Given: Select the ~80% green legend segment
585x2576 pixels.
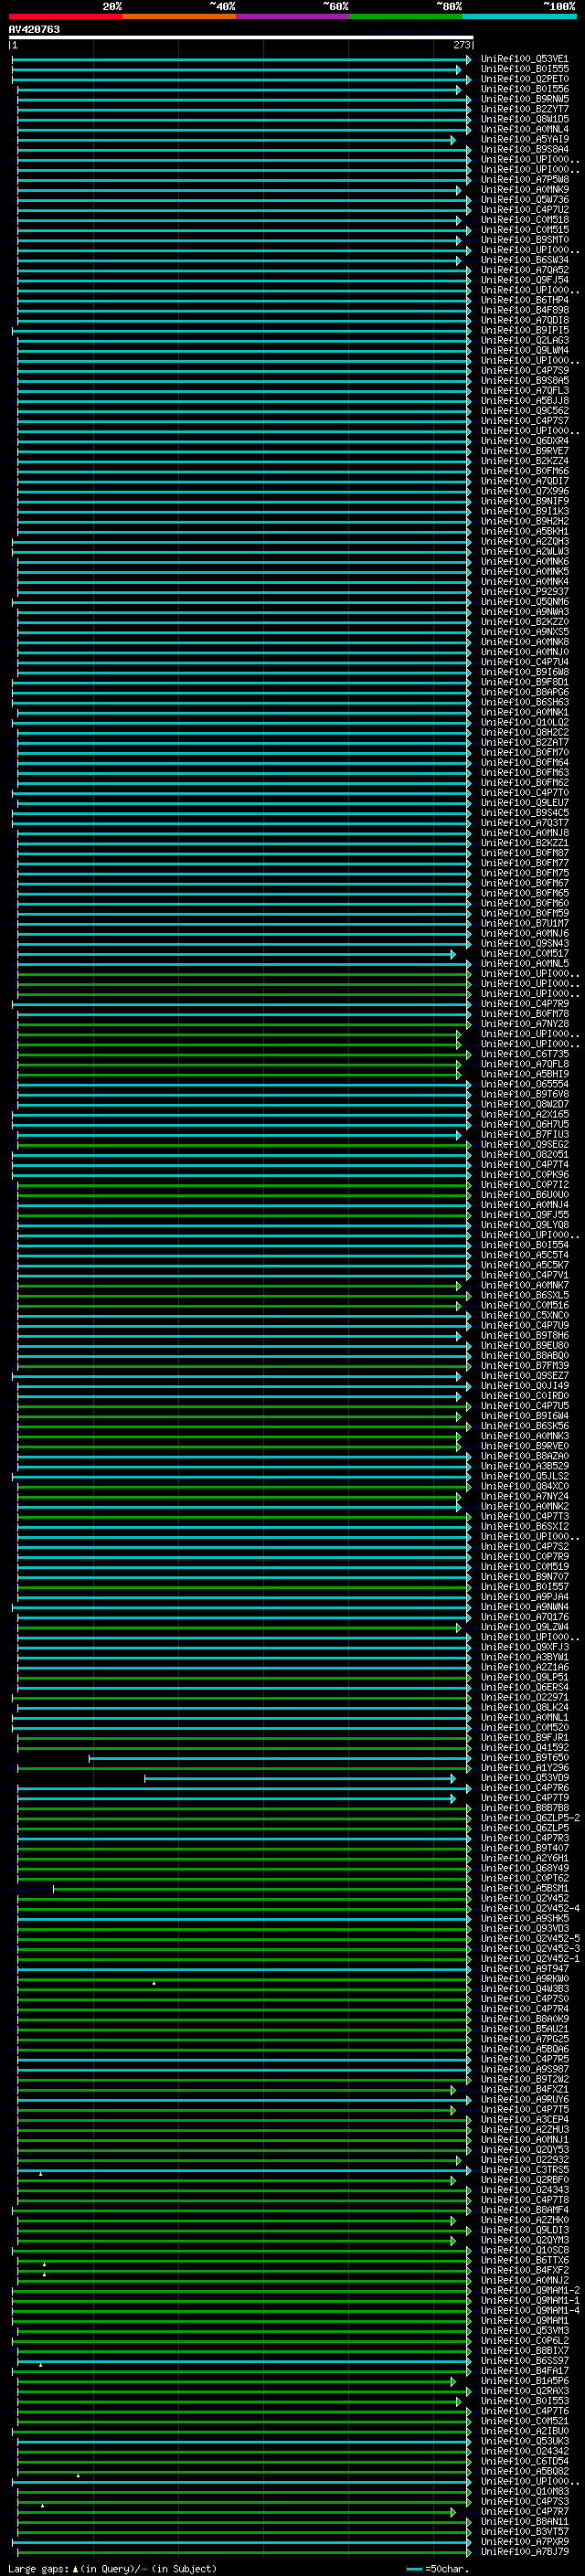Looking at the screenshot, I should (x=406, y=16).
